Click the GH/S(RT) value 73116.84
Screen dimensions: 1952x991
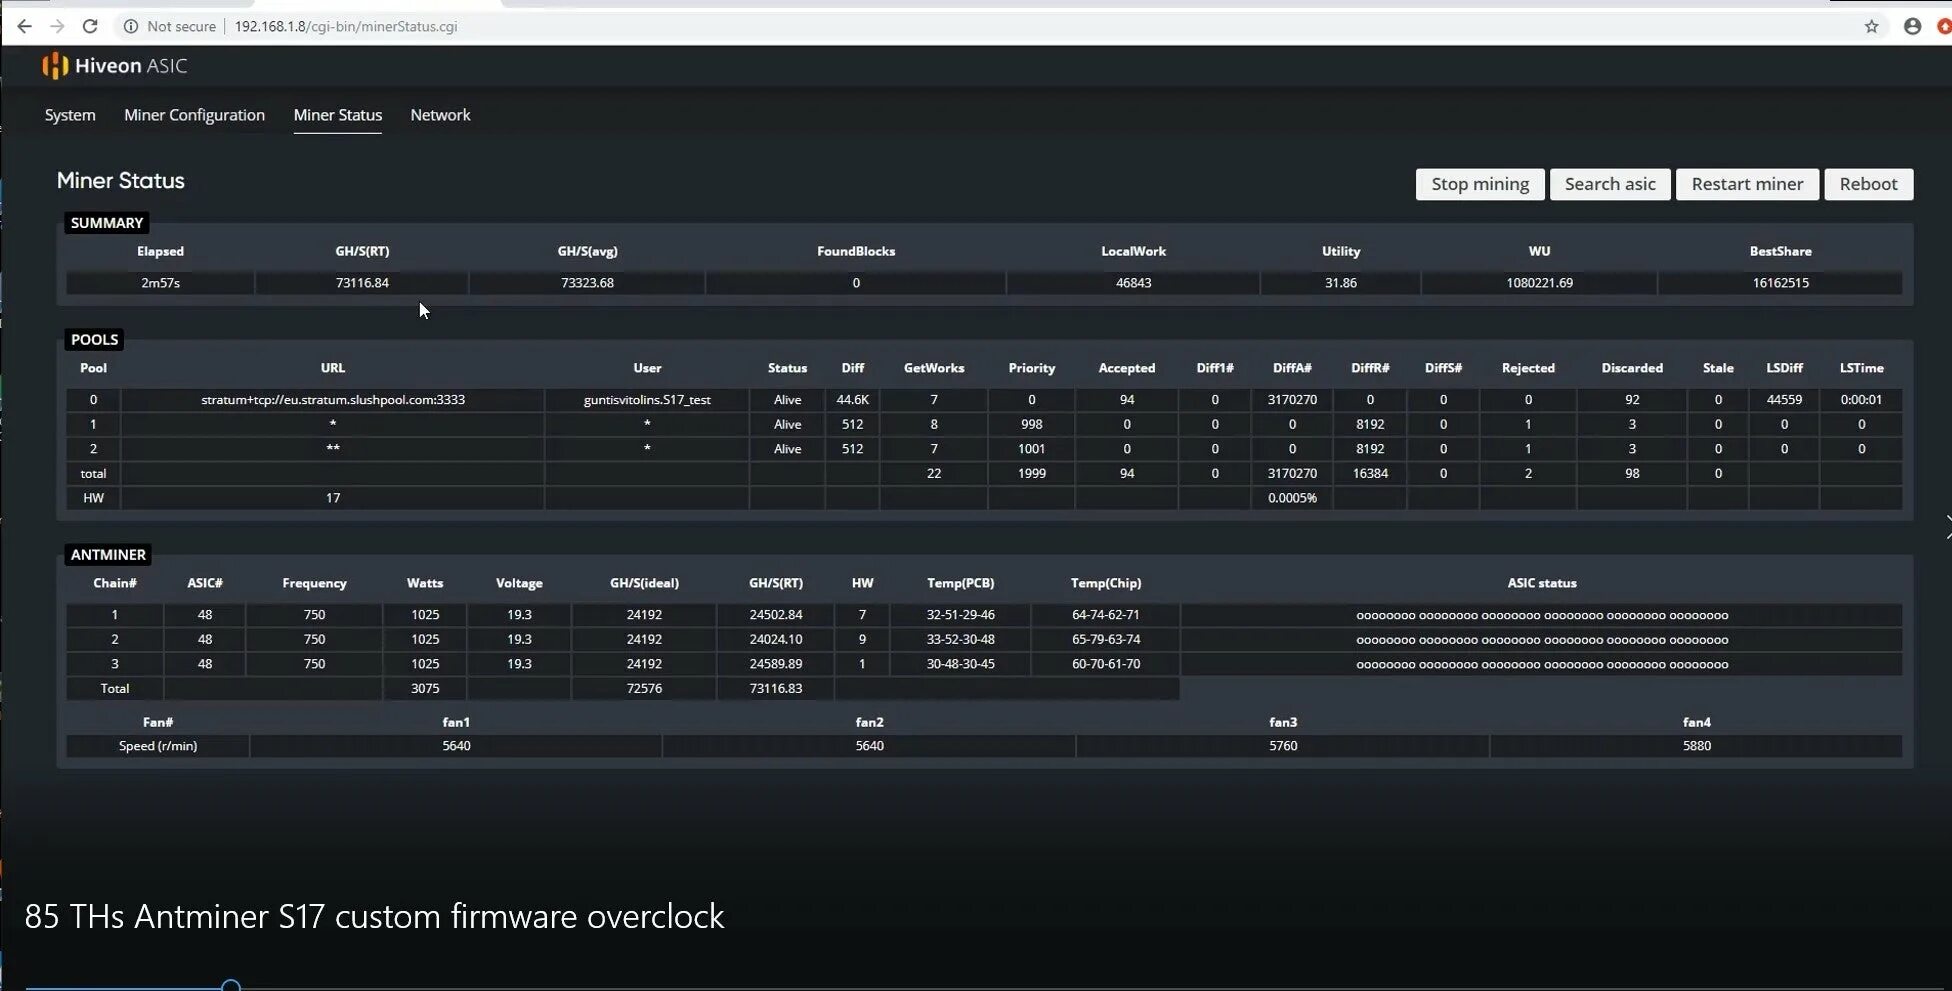[362, 283]
